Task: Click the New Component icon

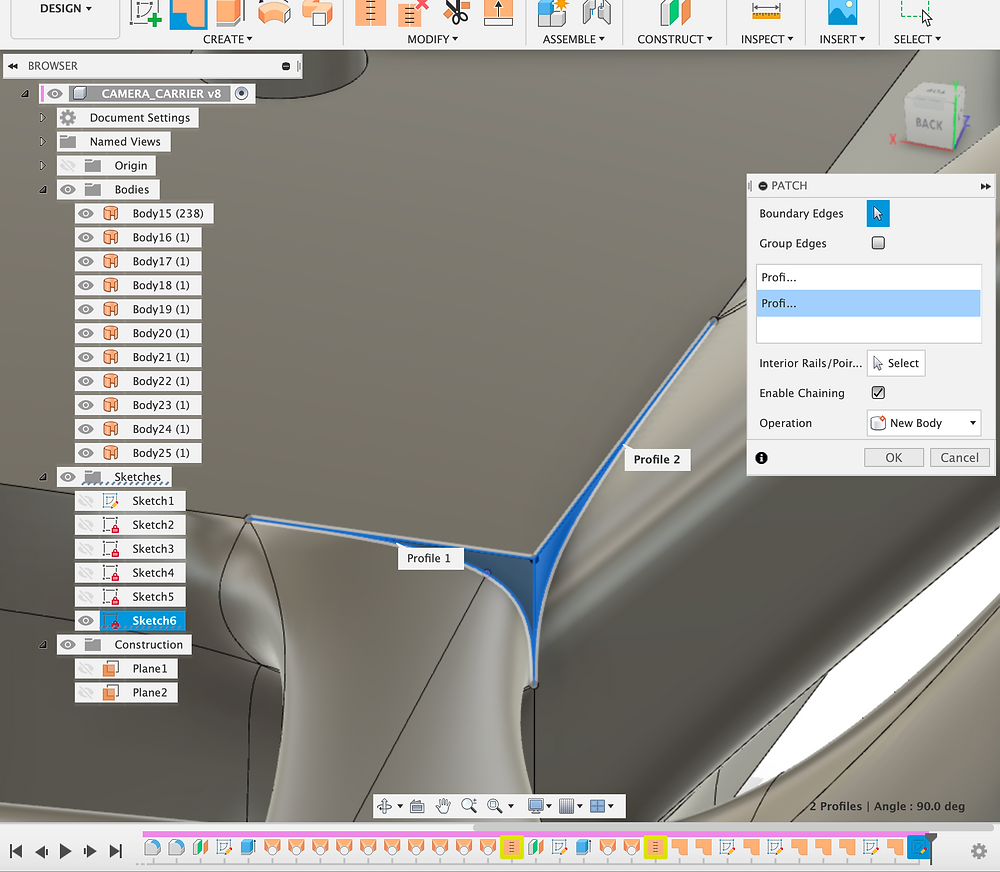Action: 553,13
